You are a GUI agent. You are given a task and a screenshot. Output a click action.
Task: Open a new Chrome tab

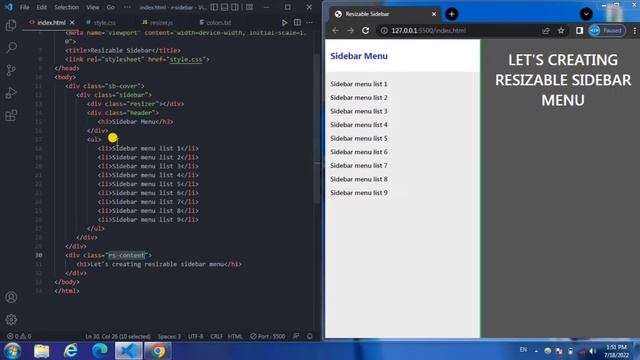click(451, 14)
